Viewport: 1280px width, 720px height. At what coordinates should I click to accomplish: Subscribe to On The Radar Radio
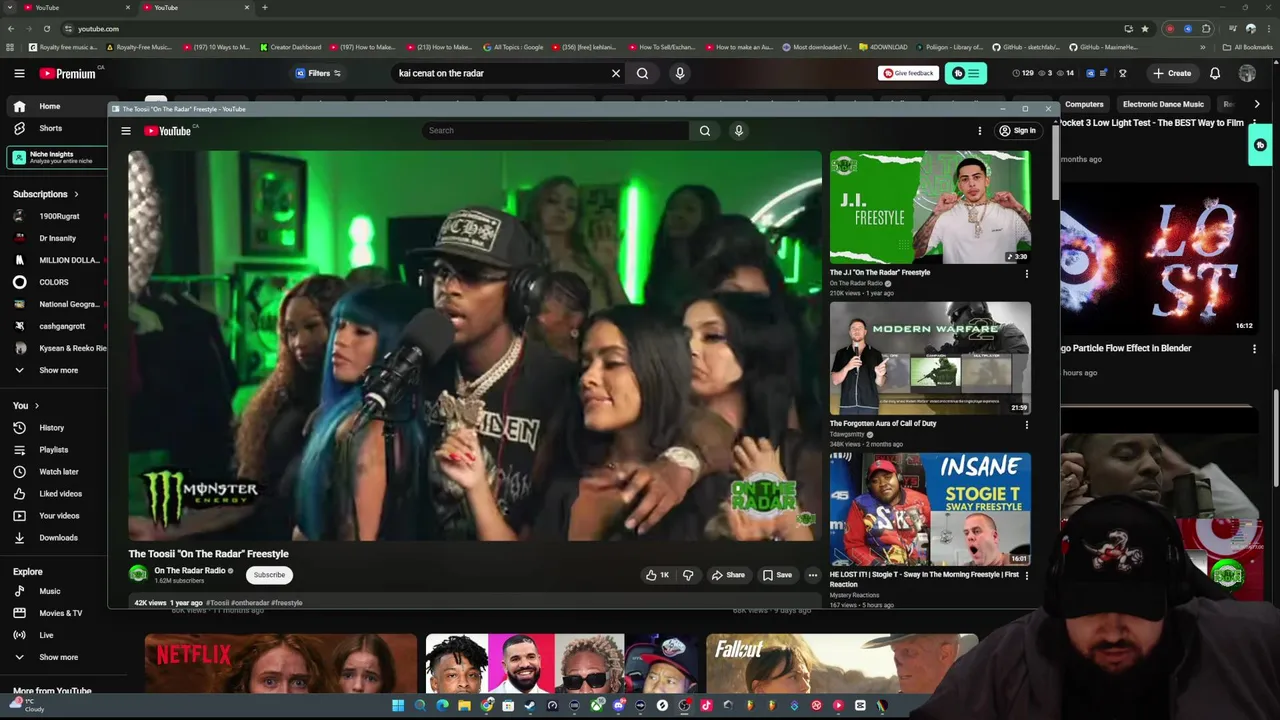pyautogui.click(x=269, y=575)
